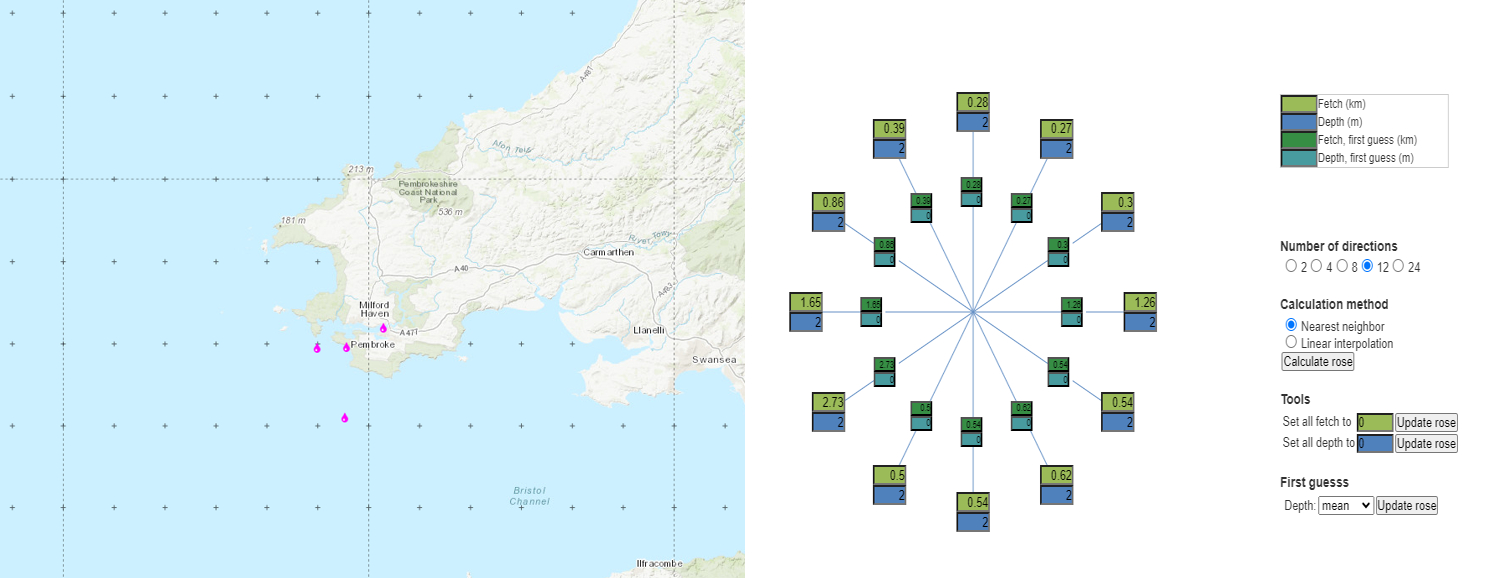
Task: Select the westernmost magenta map marker
Action: click(317, 348)
